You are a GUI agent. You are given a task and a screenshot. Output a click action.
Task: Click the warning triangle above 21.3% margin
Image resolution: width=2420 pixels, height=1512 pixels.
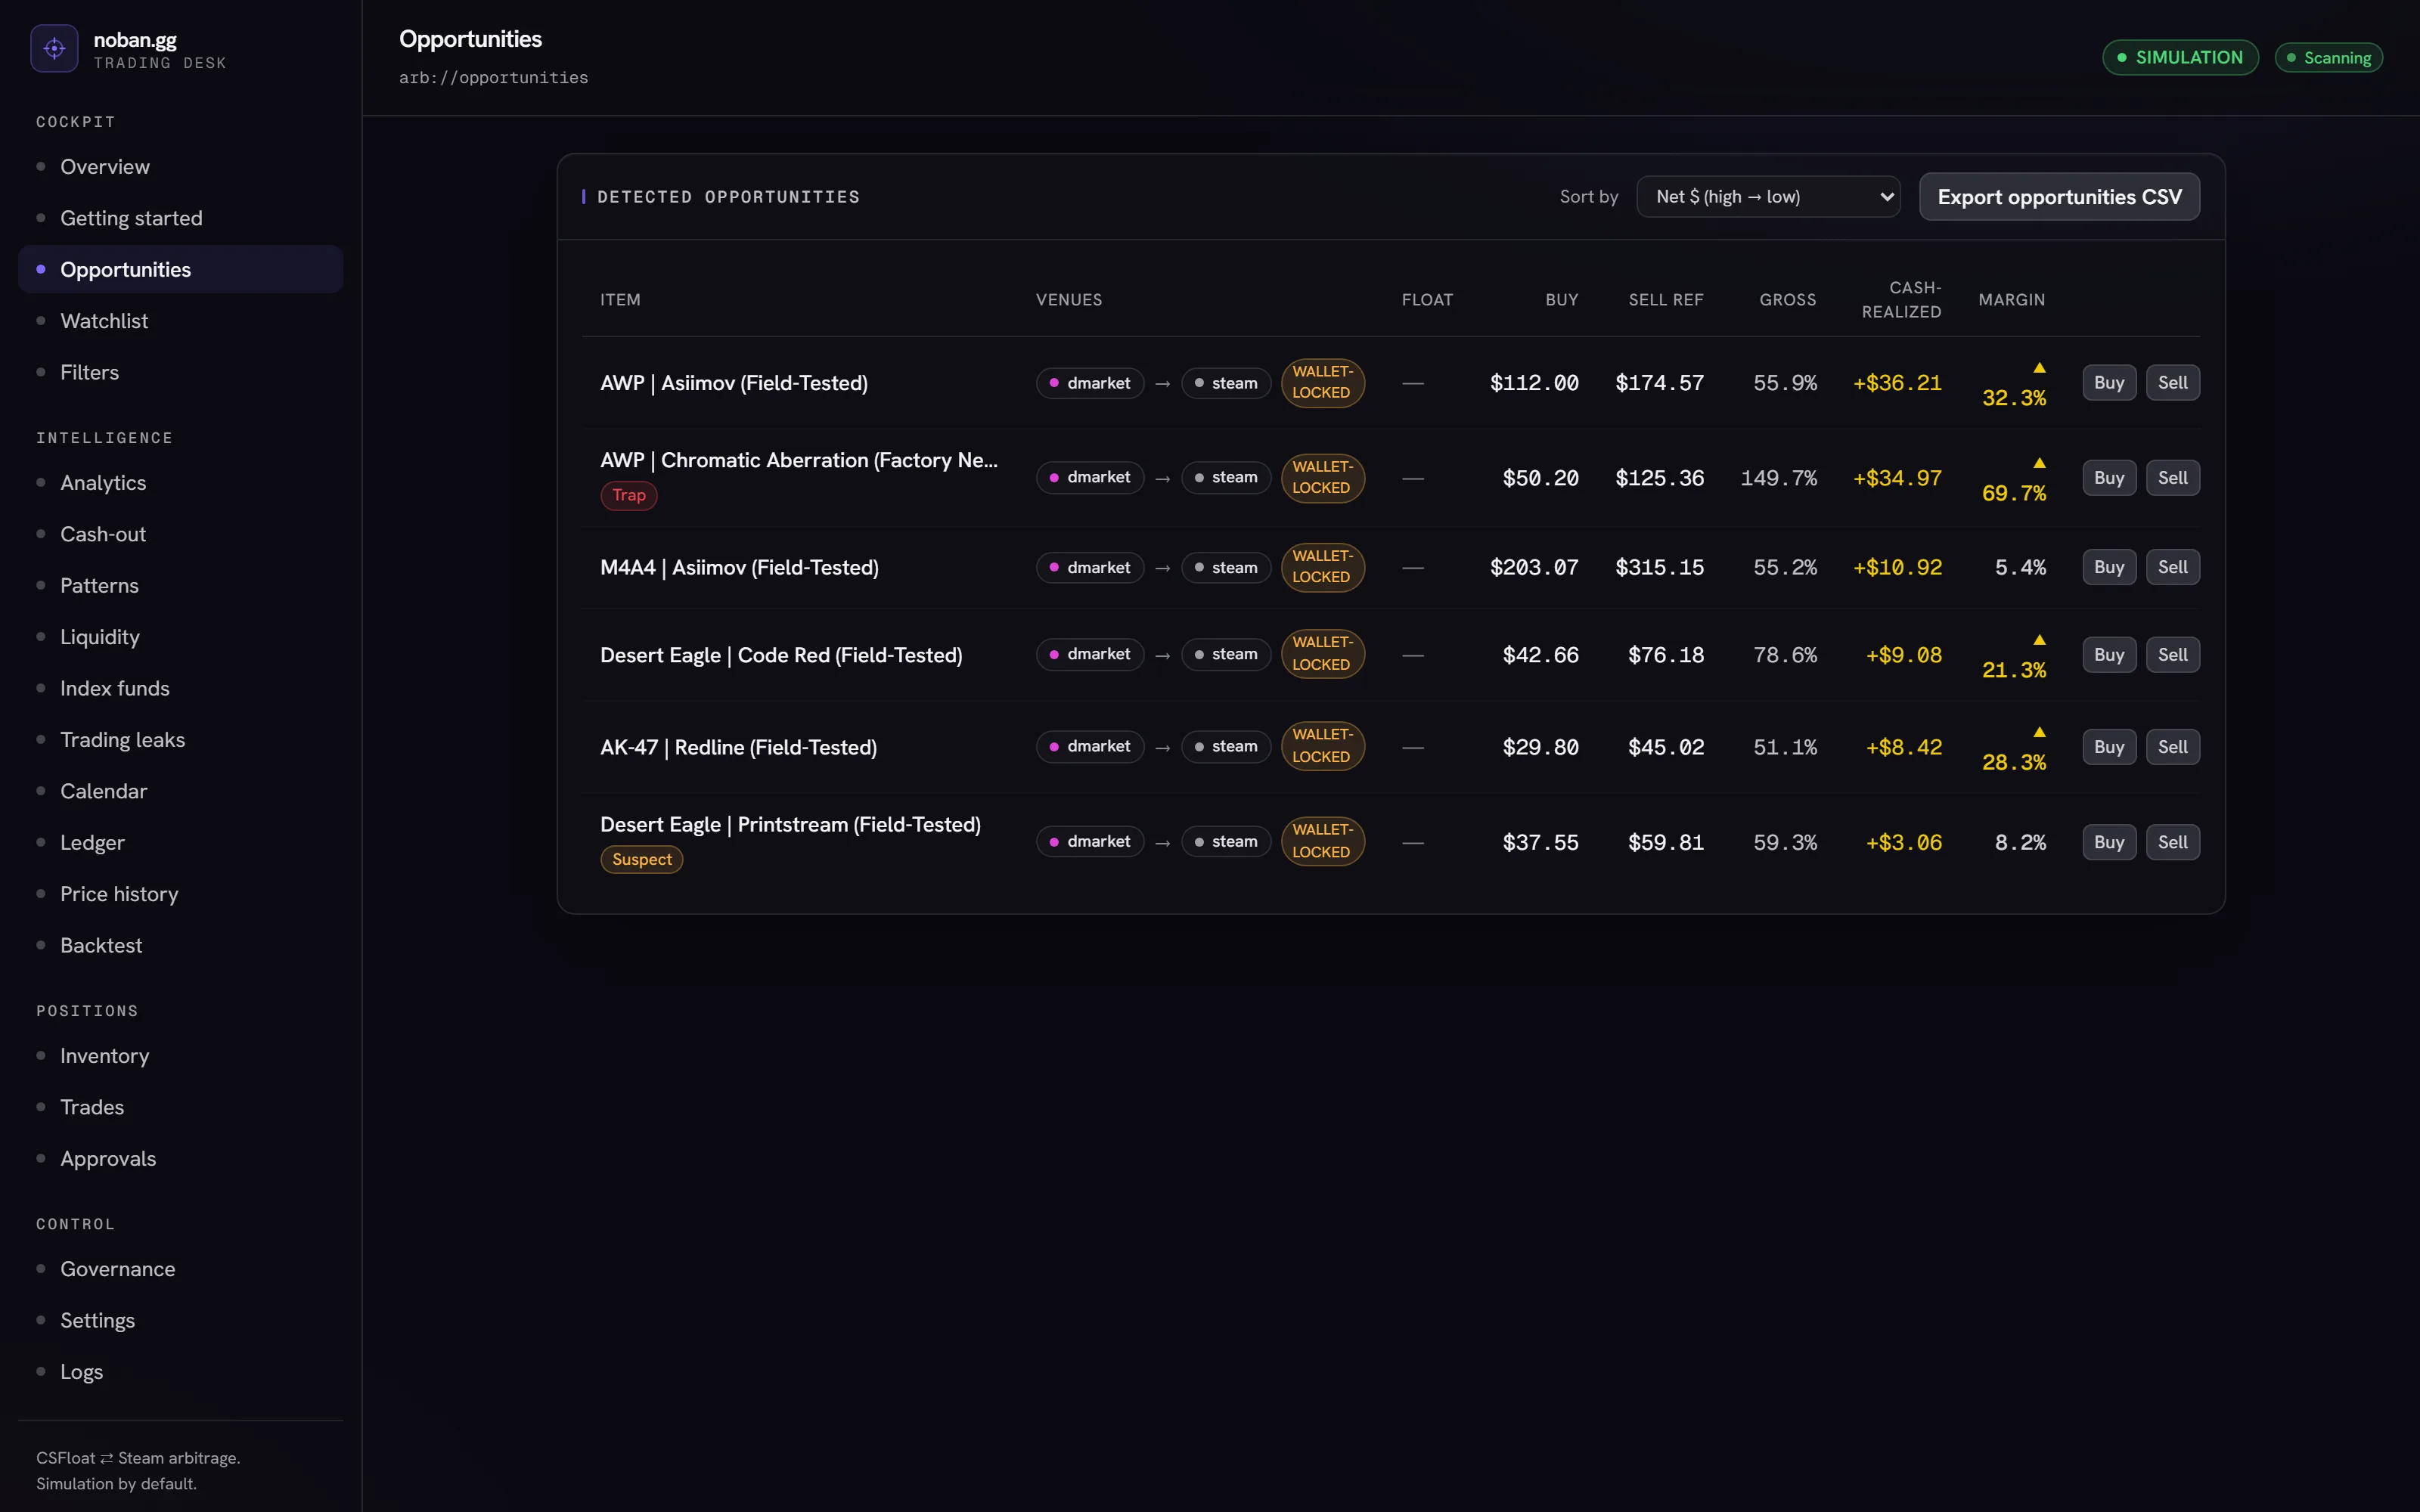click(2039, 640)
